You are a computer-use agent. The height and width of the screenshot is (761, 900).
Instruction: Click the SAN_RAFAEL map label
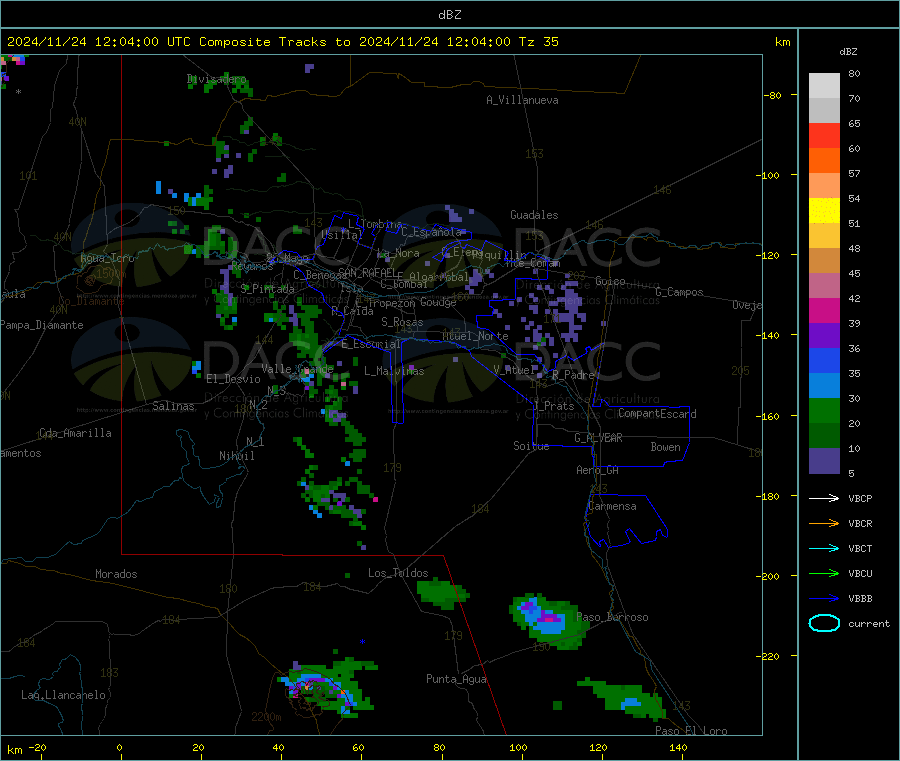tap(367, 272)
